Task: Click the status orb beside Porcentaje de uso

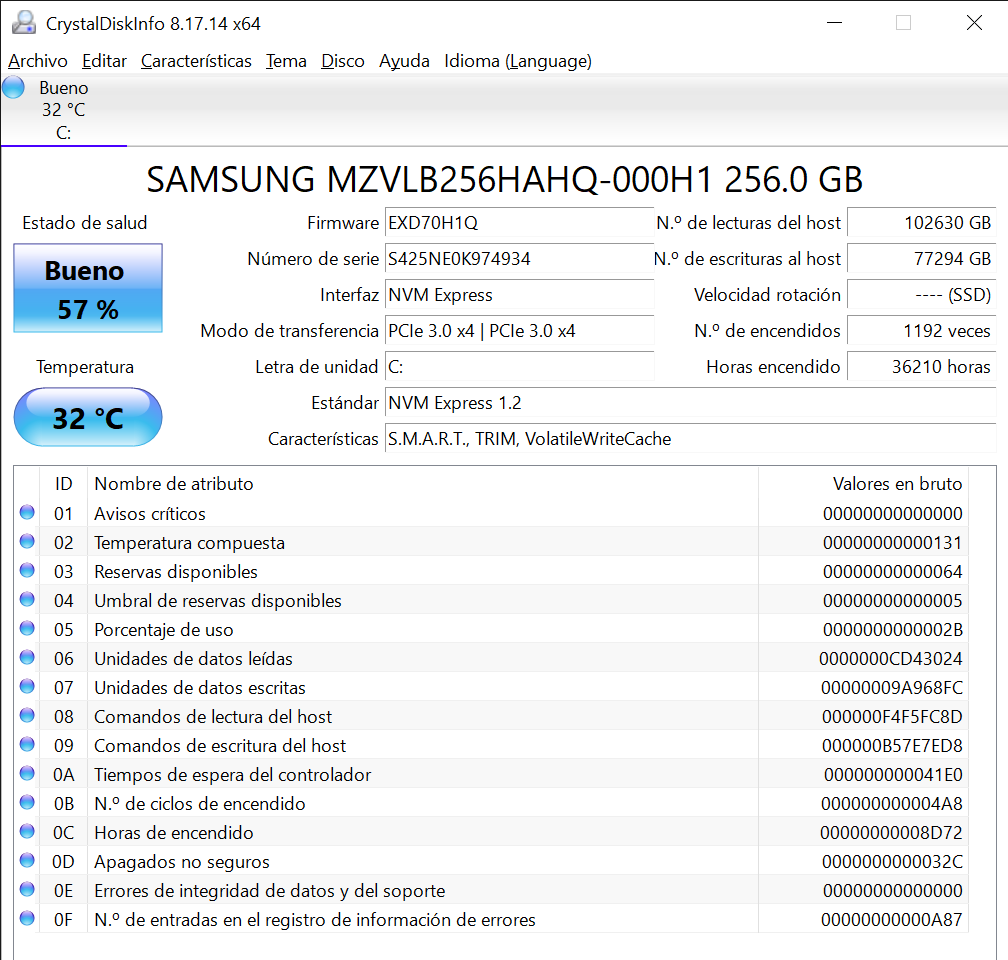Action: [x=27, y=629]
